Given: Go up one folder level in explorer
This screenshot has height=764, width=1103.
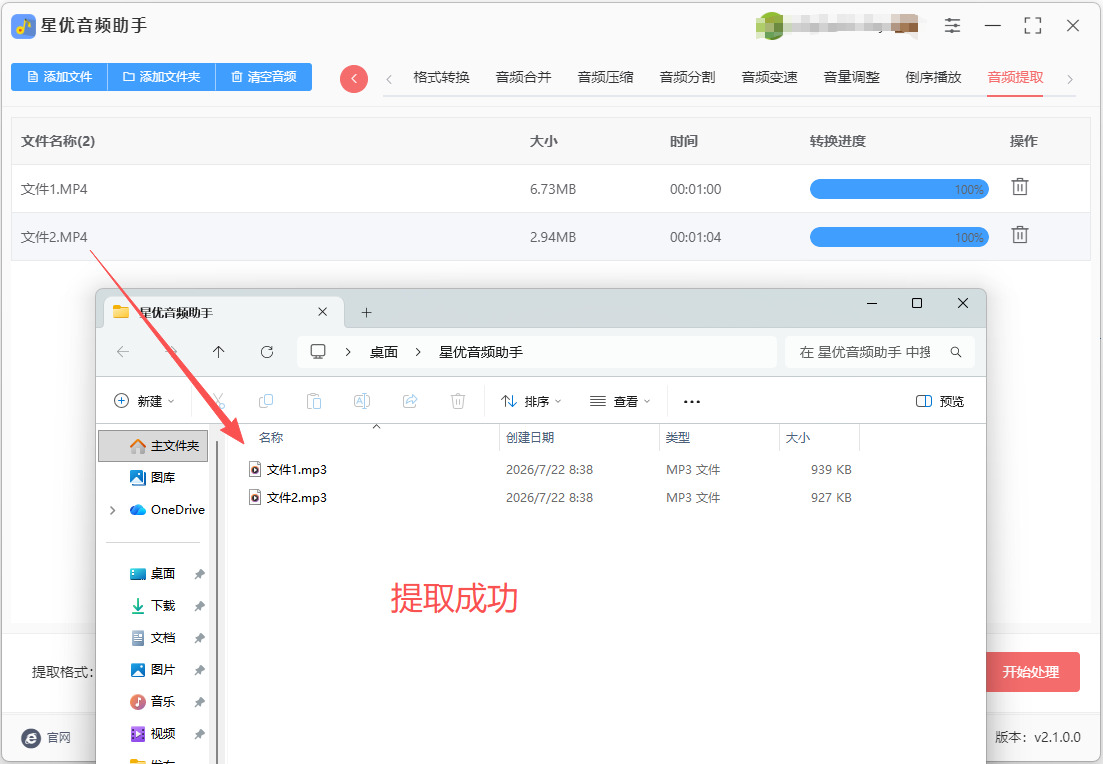Looking at the screenshot, I should [x=219, y=352].
